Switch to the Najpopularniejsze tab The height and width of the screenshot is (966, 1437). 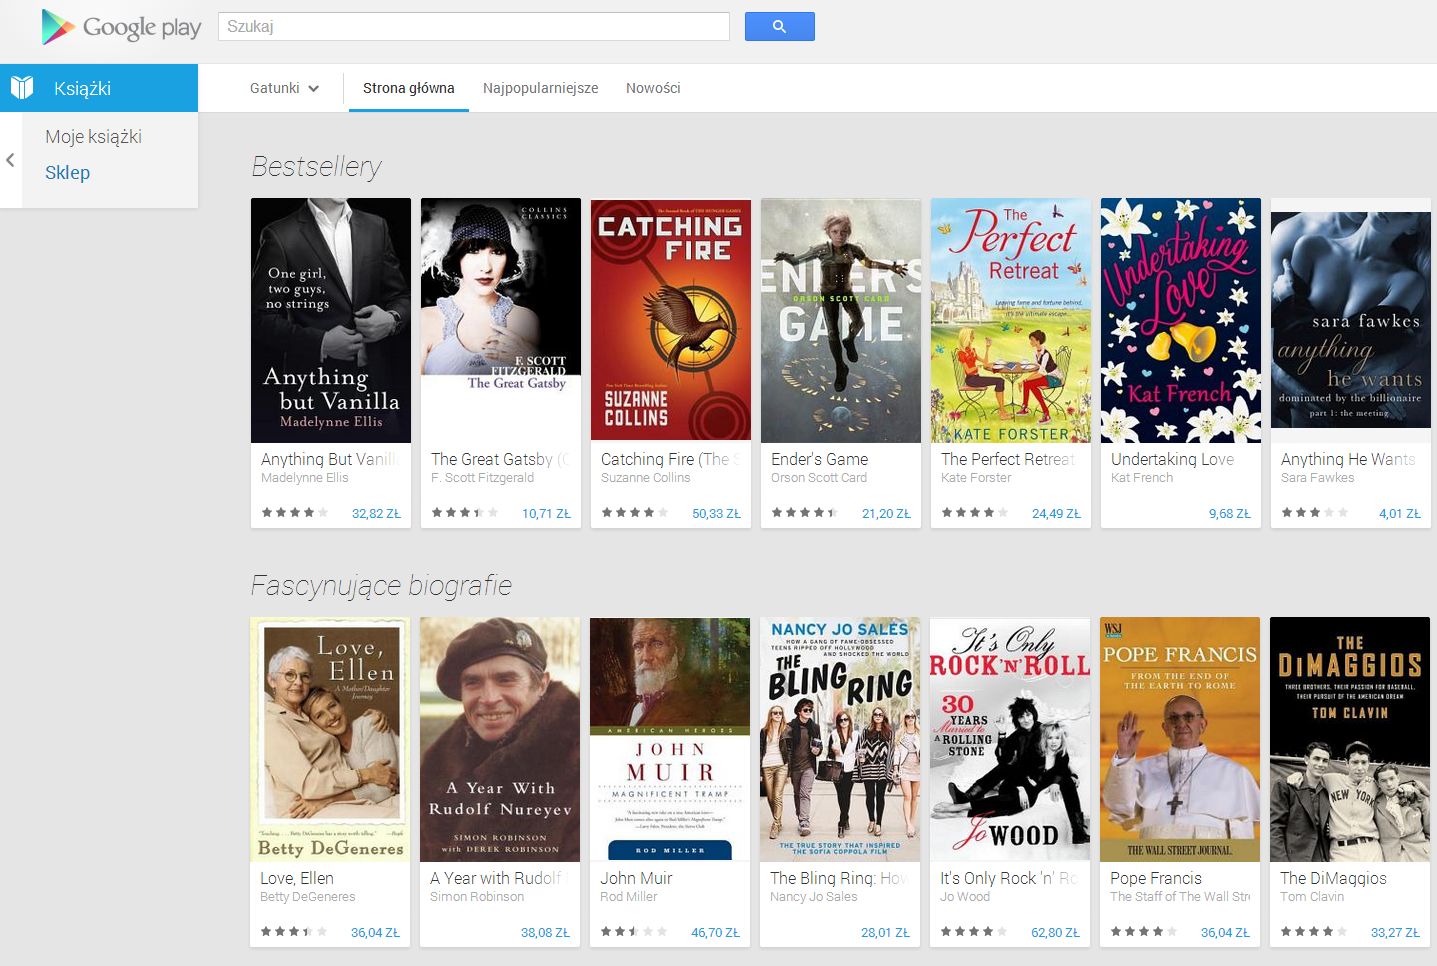(540, 88)
